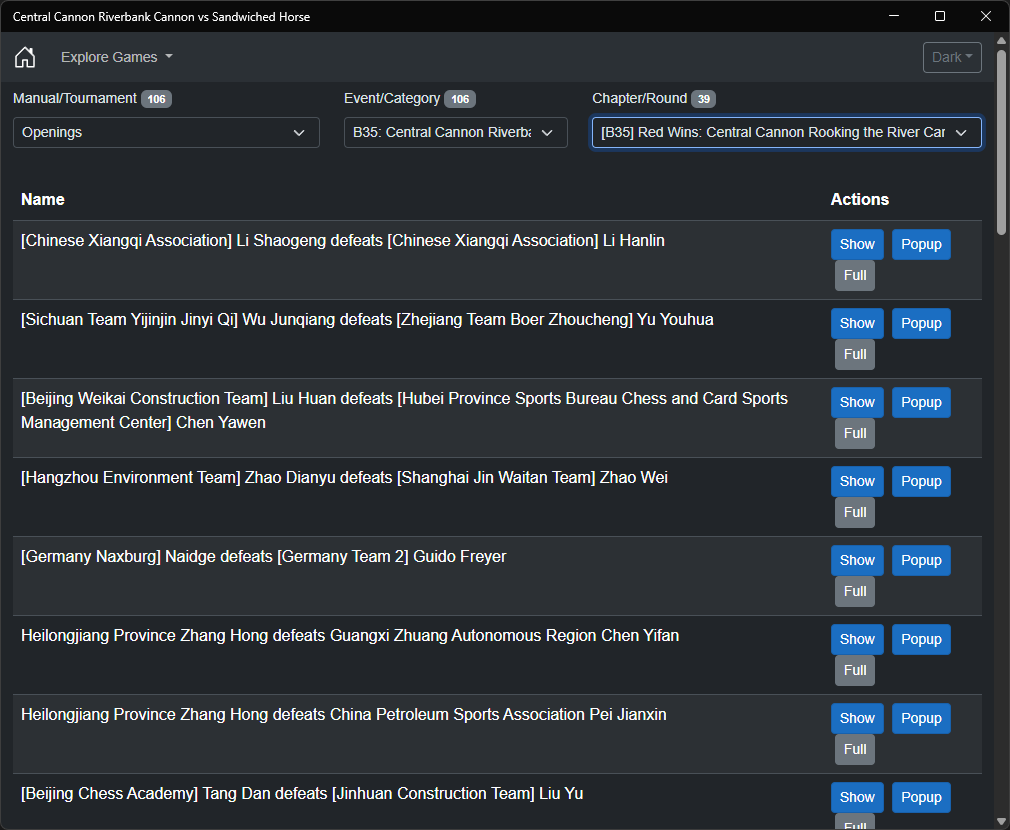Open popup for Naidge vs Guido Freyer
This screenshot has width=1010, height=830.
point(921,560)
